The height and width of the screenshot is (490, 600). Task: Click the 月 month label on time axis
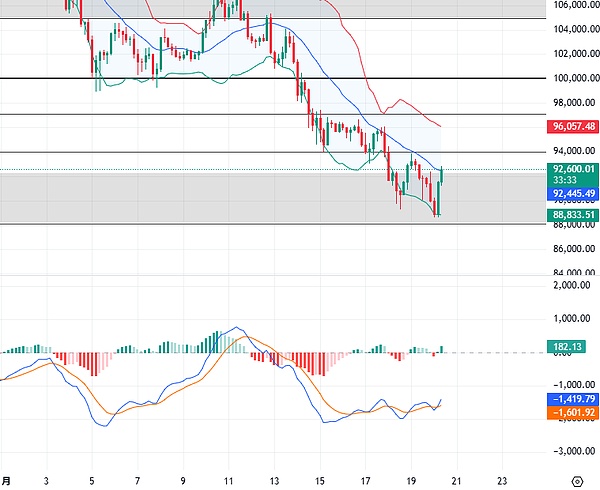point(5,478)
